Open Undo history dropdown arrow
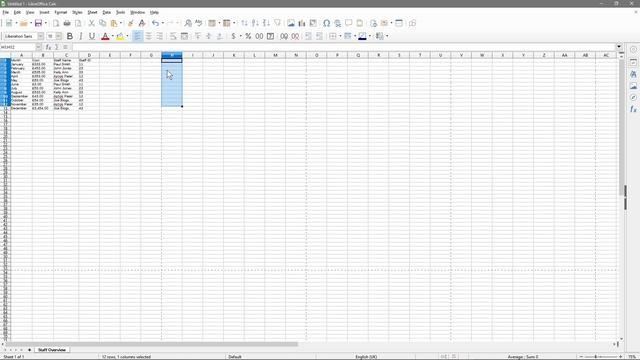The image size is (640, 360). pyautogui.click(x=162, y=23)
